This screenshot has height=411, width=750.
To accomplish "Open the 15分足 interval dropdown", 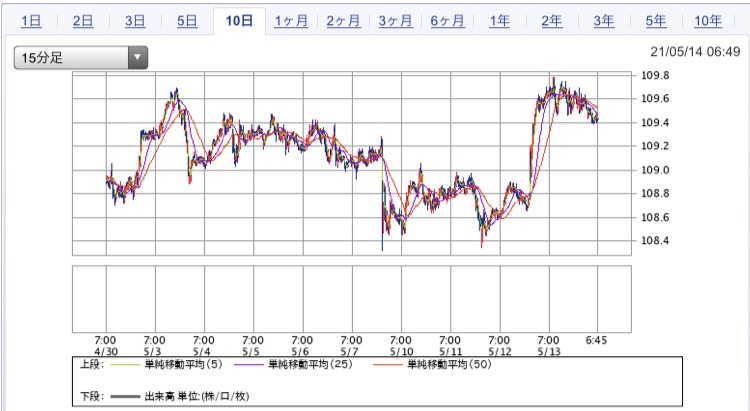I will (x=81, y=58).
